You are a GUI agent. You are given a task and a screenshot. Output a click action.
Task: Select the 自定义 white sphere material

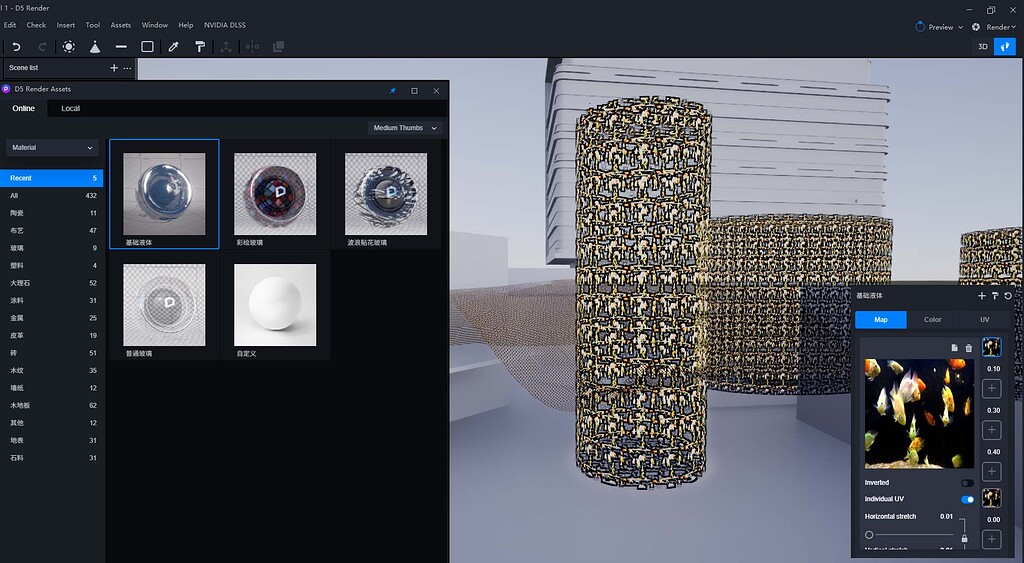(275, 305)
